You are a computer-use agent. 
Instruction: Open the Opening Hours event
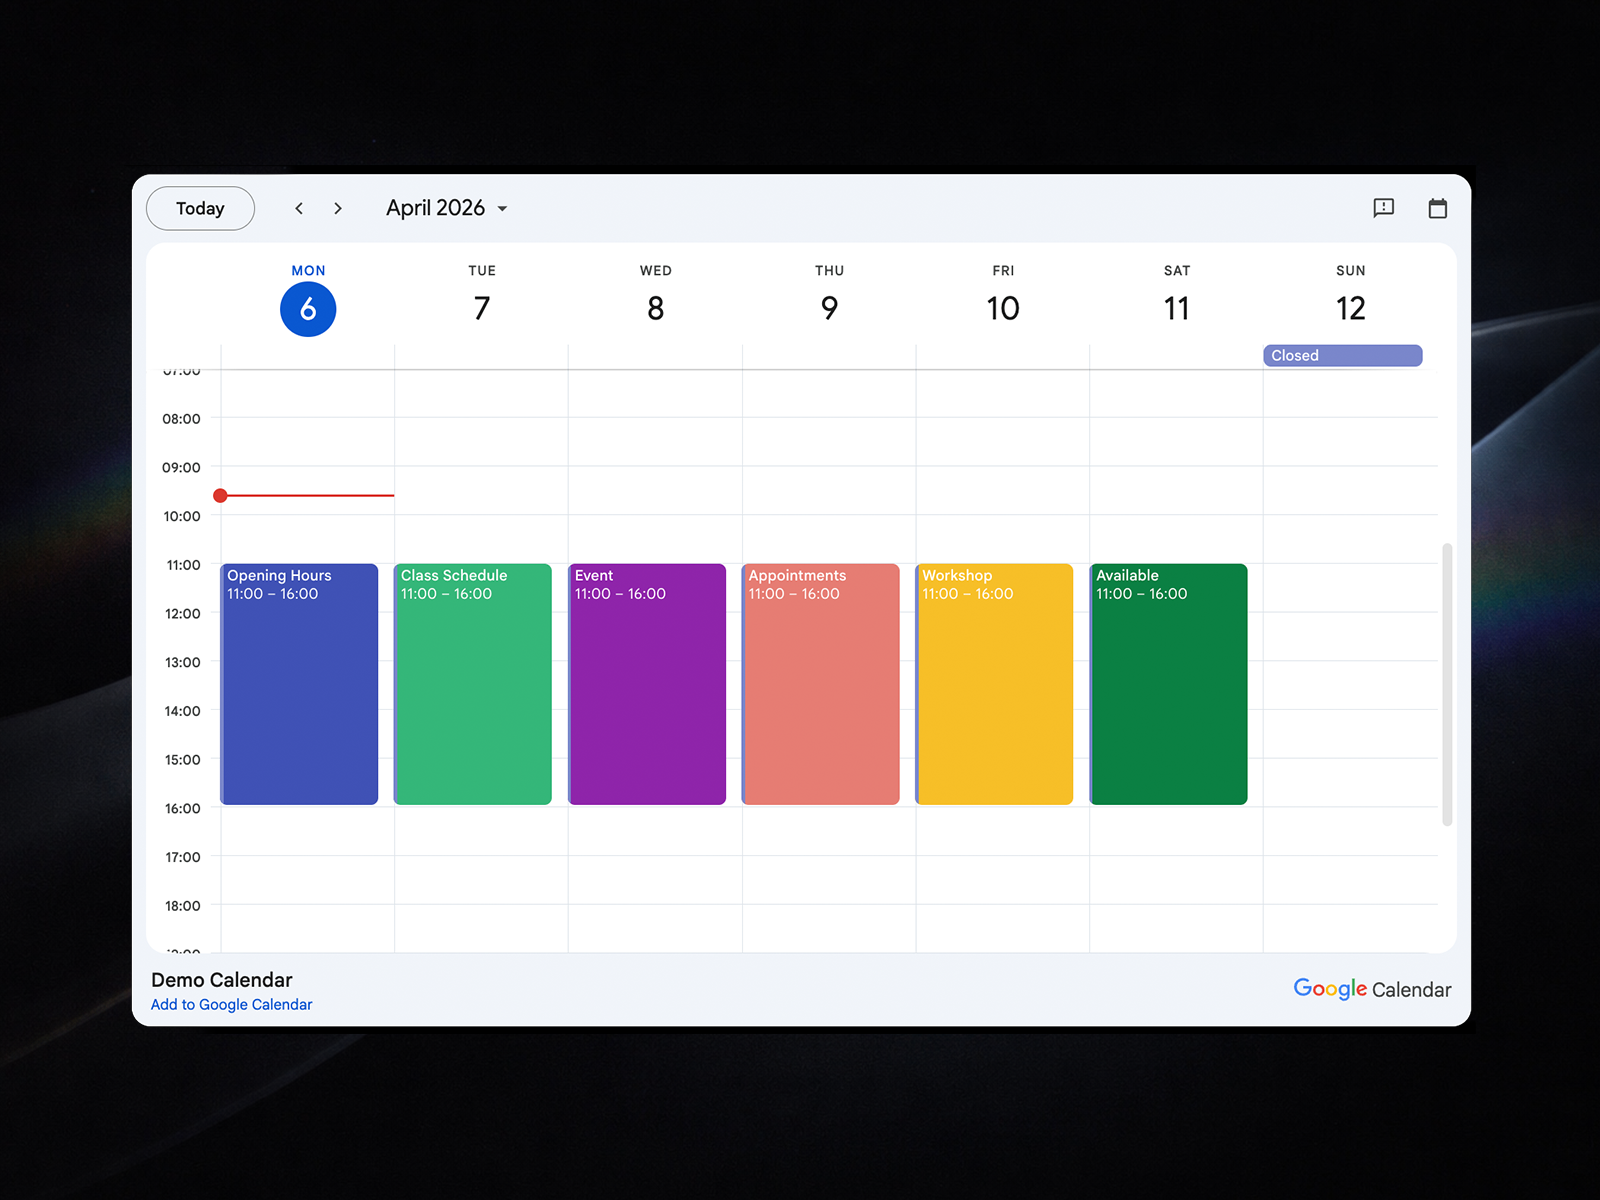[x=299, y=684]
